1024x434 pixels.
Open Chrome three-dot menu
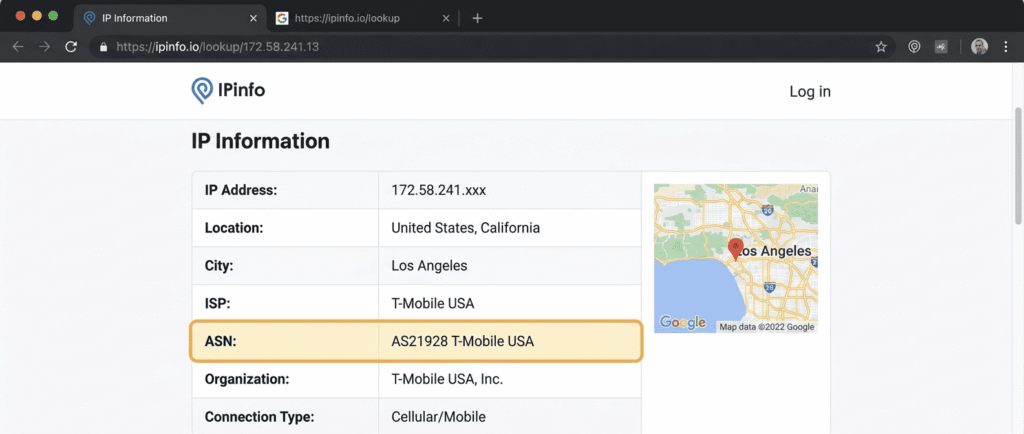(1006, 47)
